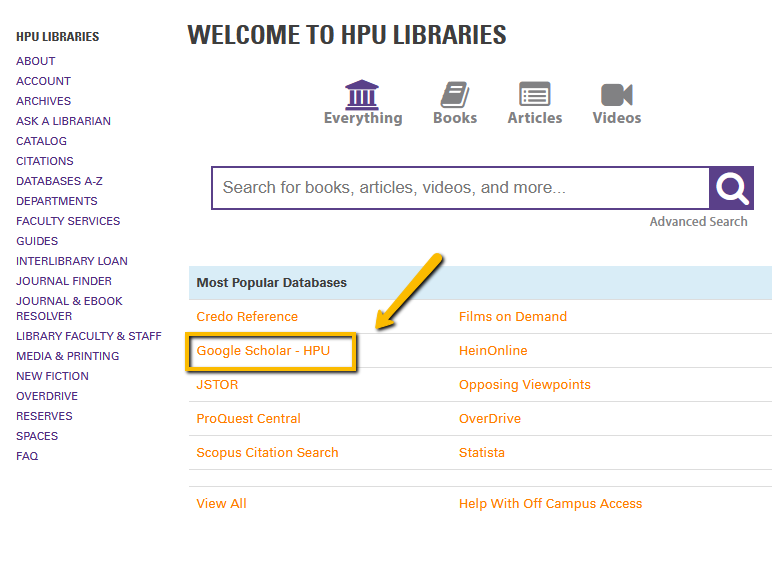Open Films on Demand link
772x575 pixels.
point(512,317)
